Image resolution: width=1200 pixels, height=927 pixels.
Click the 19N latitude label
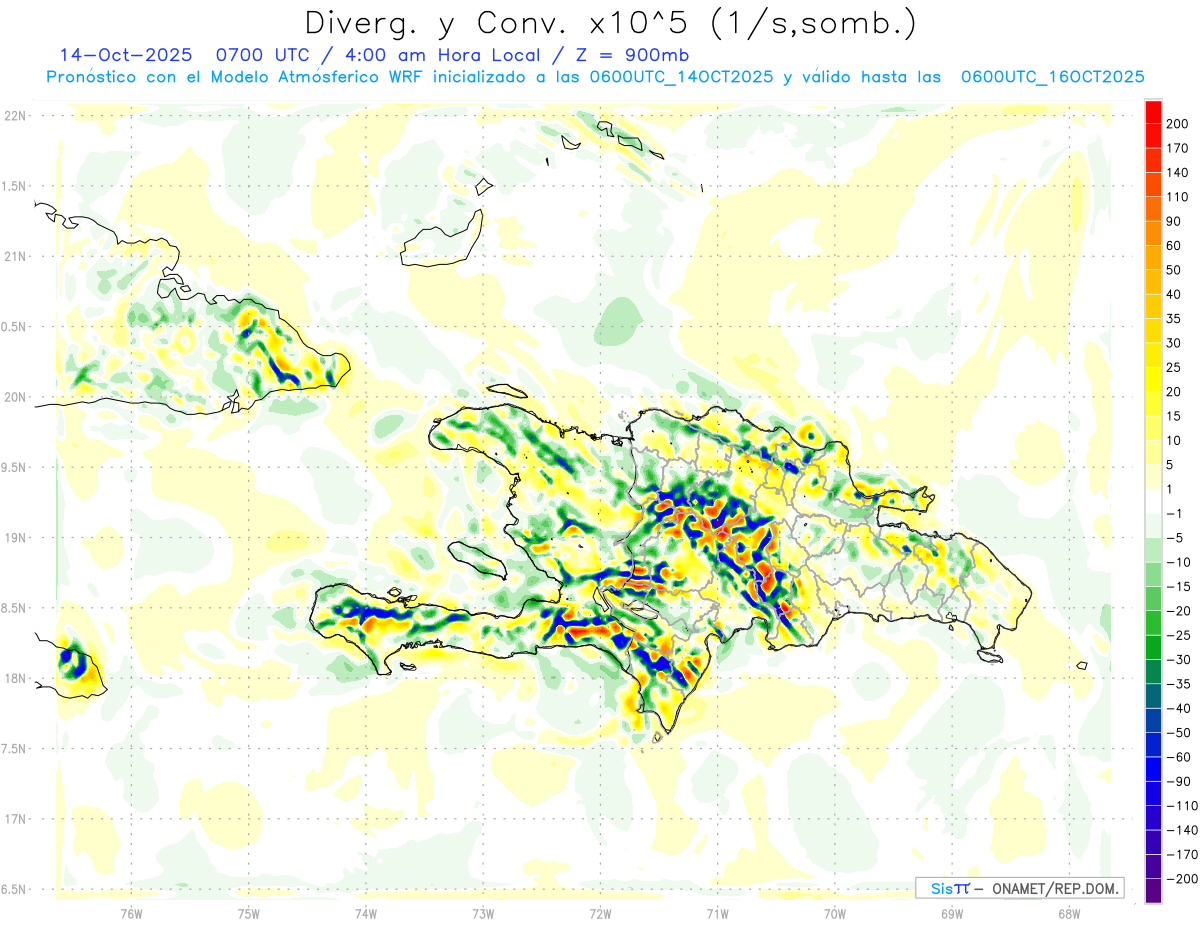[14, 538]
